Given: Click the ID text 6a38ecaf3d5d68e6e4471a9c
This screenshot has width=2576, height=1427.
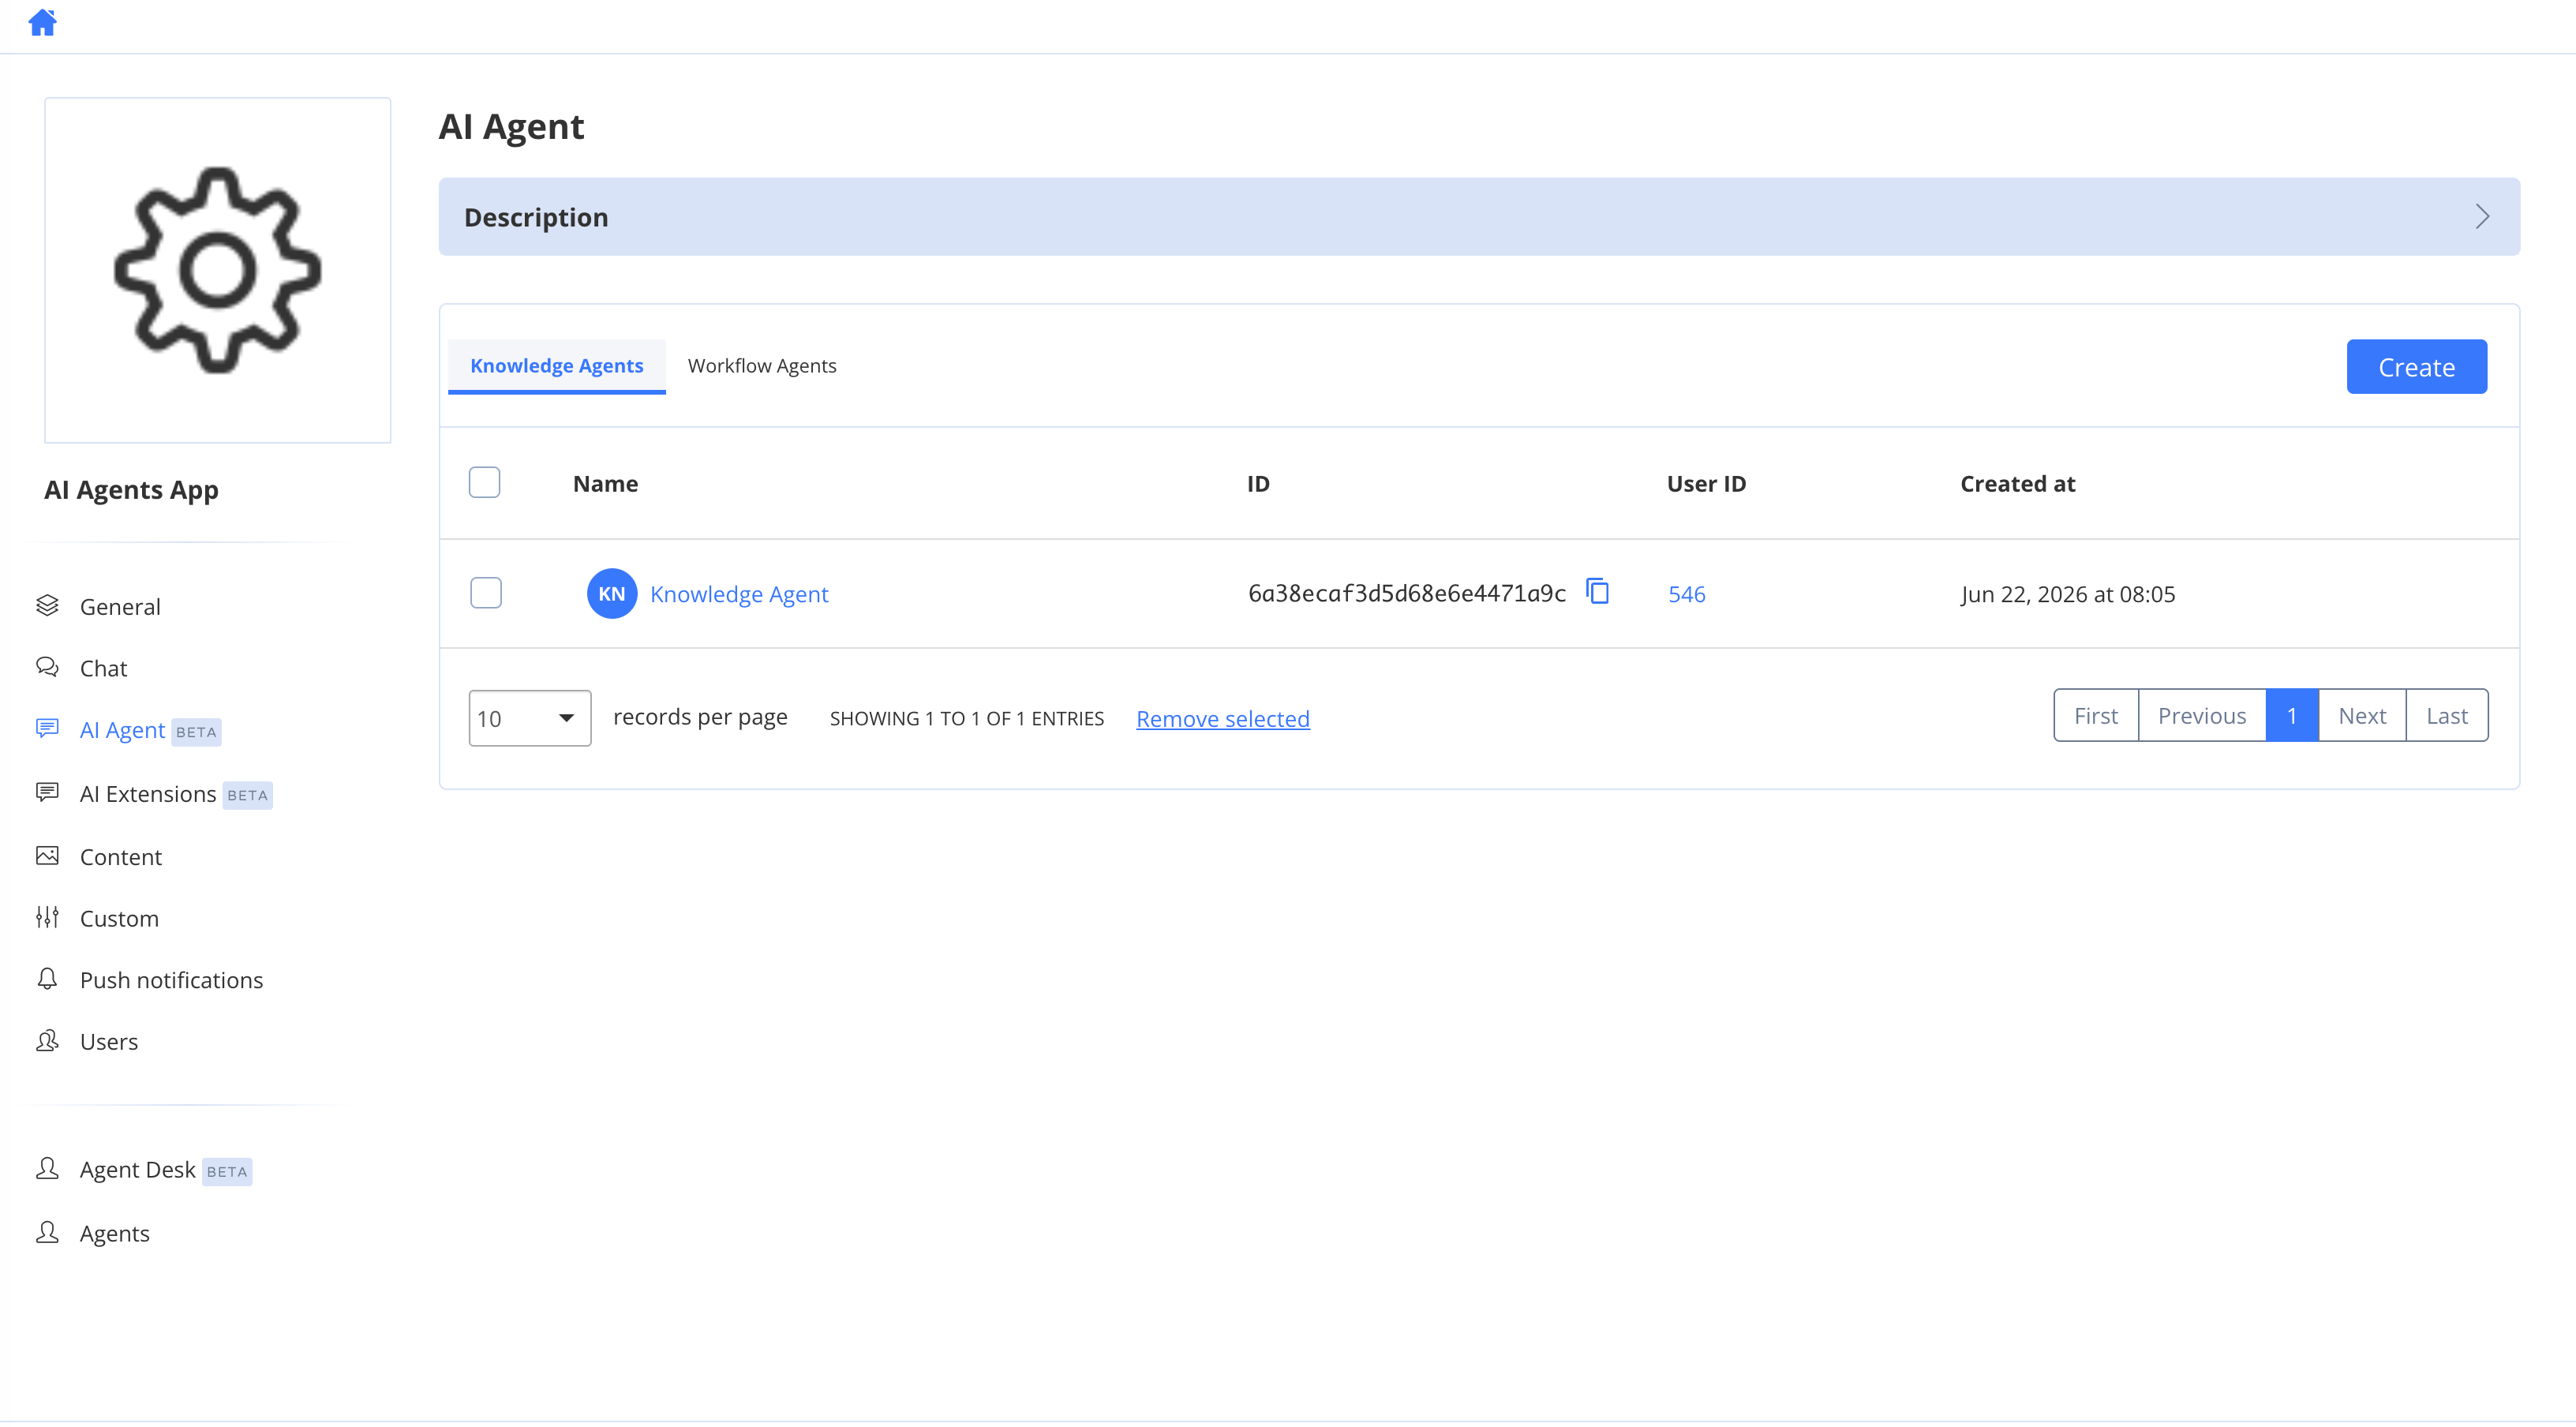Looking at the screenshot, I should (1407, 593).
